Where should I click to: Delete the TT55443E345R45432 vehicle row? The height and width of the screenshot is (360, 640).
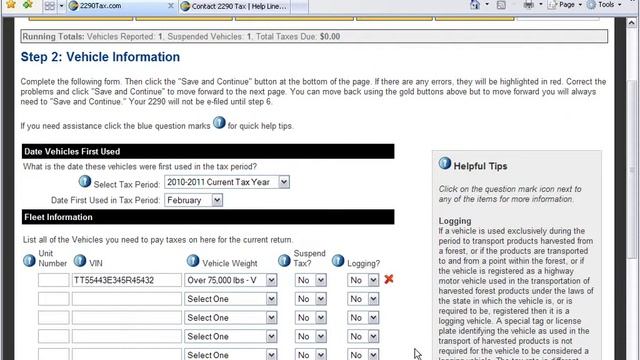click(x=389, y=279)
